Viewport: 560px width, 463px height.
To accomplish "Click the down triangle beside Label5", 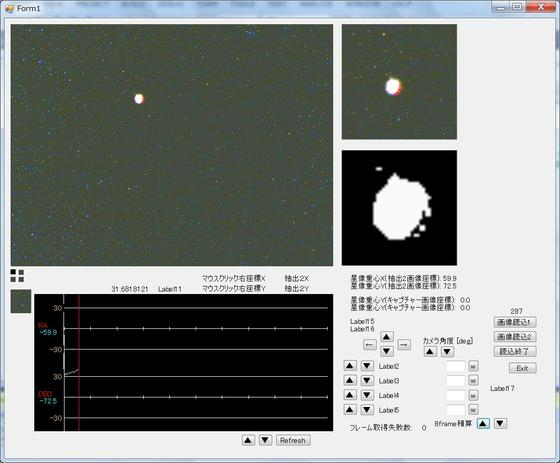I will (367, 409).
